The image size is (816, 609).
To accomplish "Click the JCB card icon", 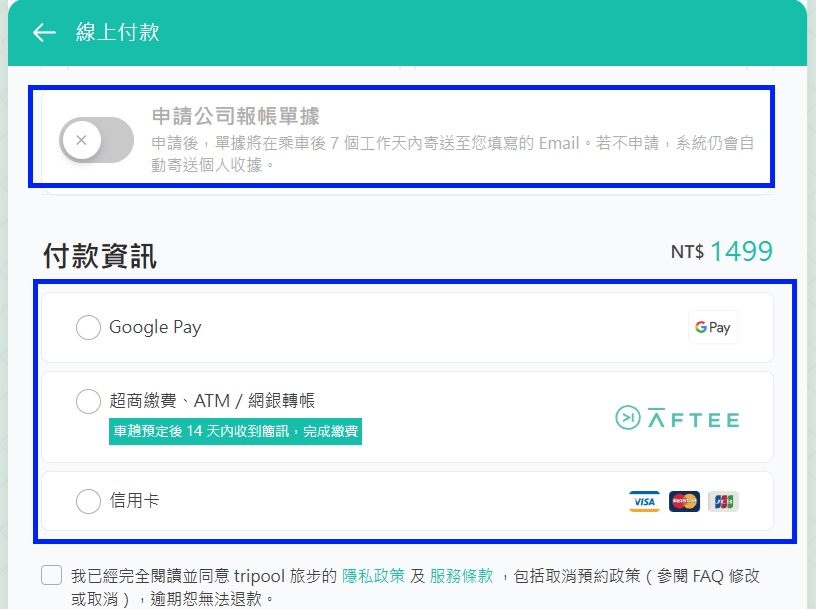I will click(x=722, y=500).
